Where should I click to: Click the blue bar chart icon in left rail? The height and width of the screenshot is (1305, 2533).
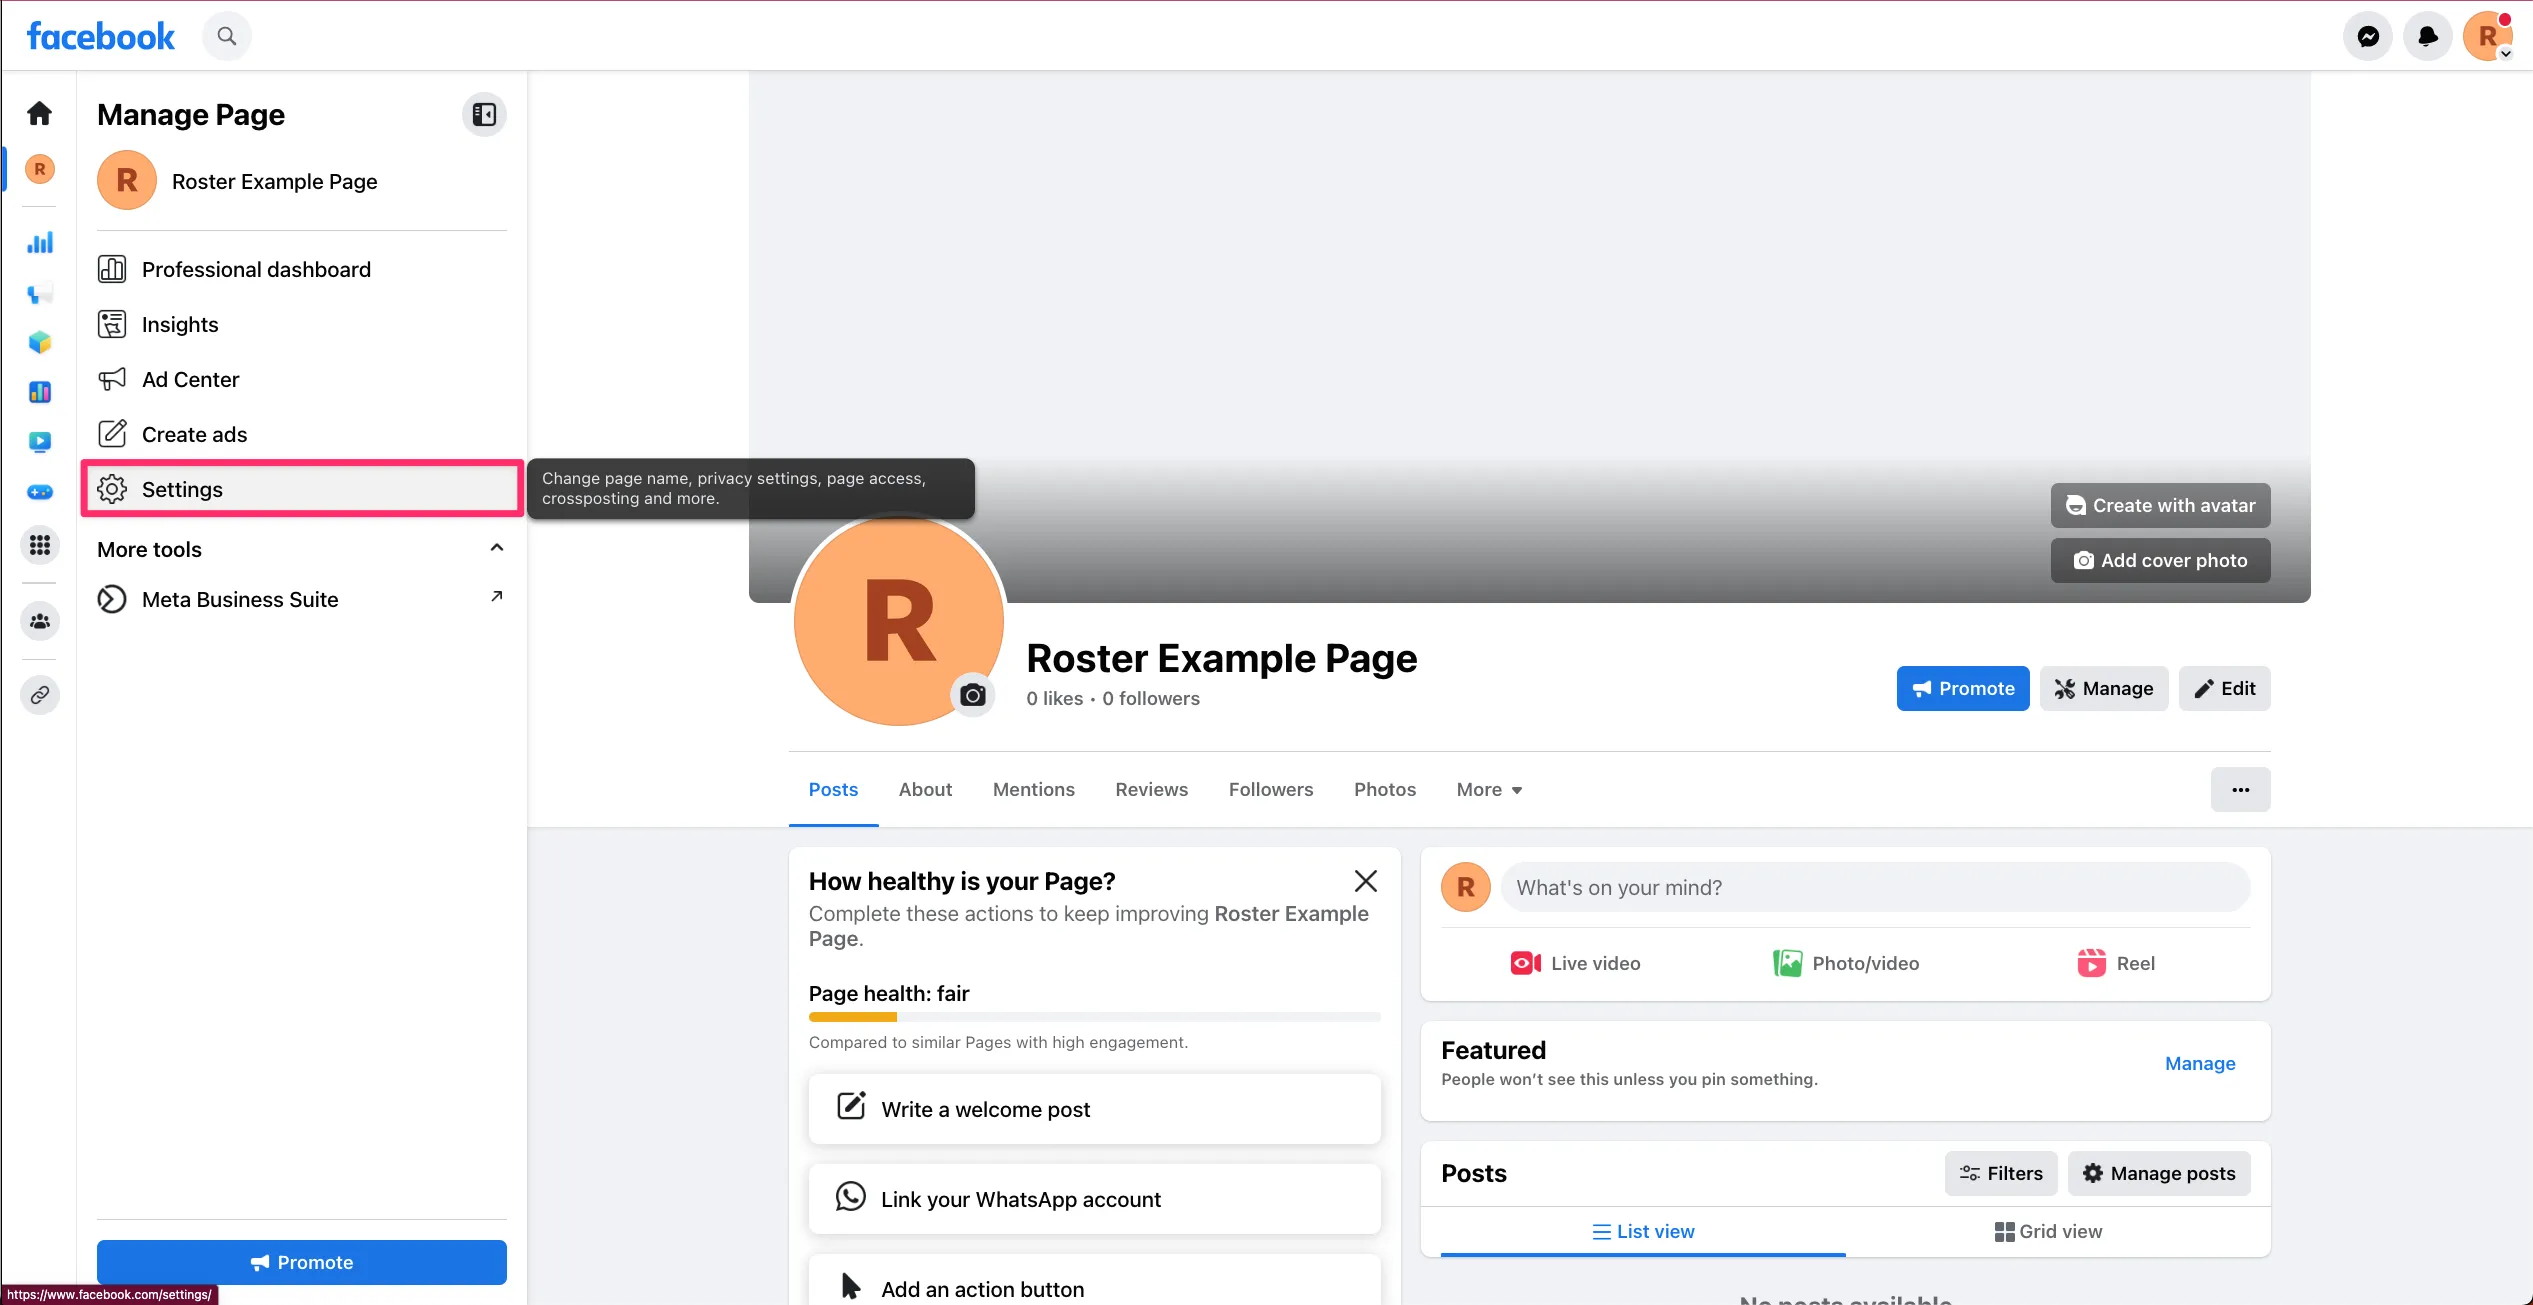tap(40, 243)
